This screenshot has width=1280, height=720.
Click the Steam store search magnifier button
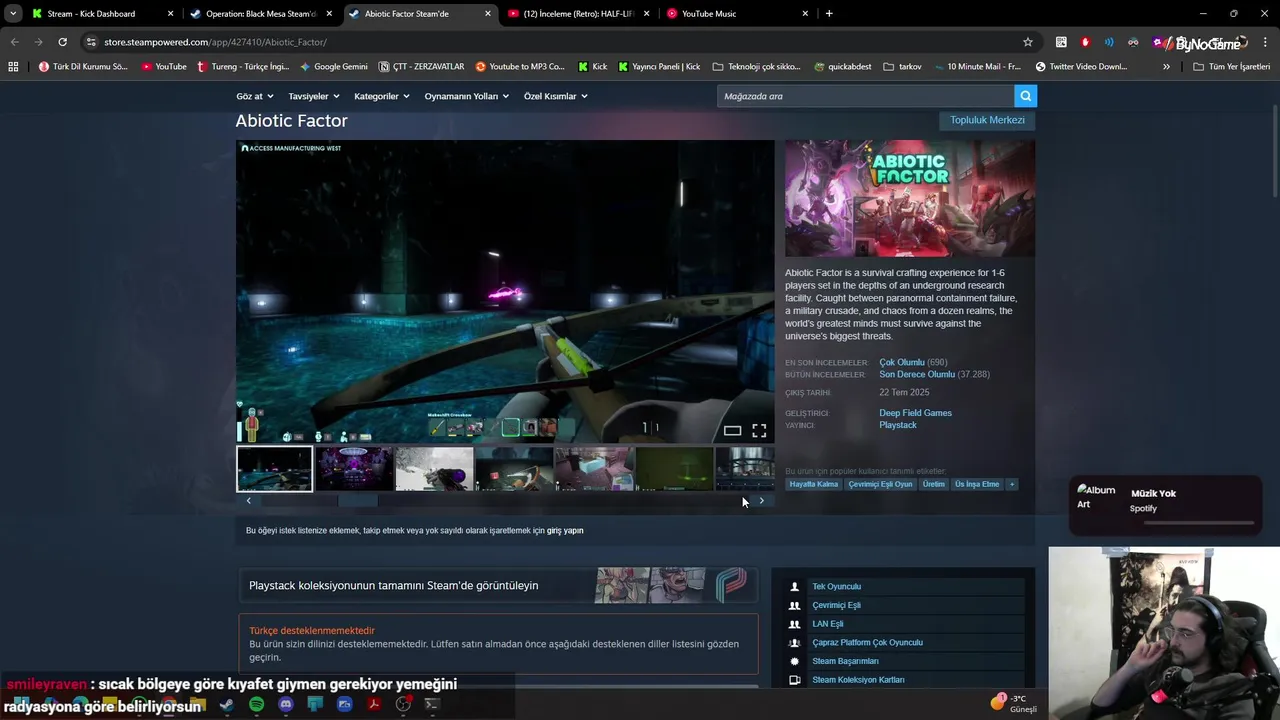1025,96
